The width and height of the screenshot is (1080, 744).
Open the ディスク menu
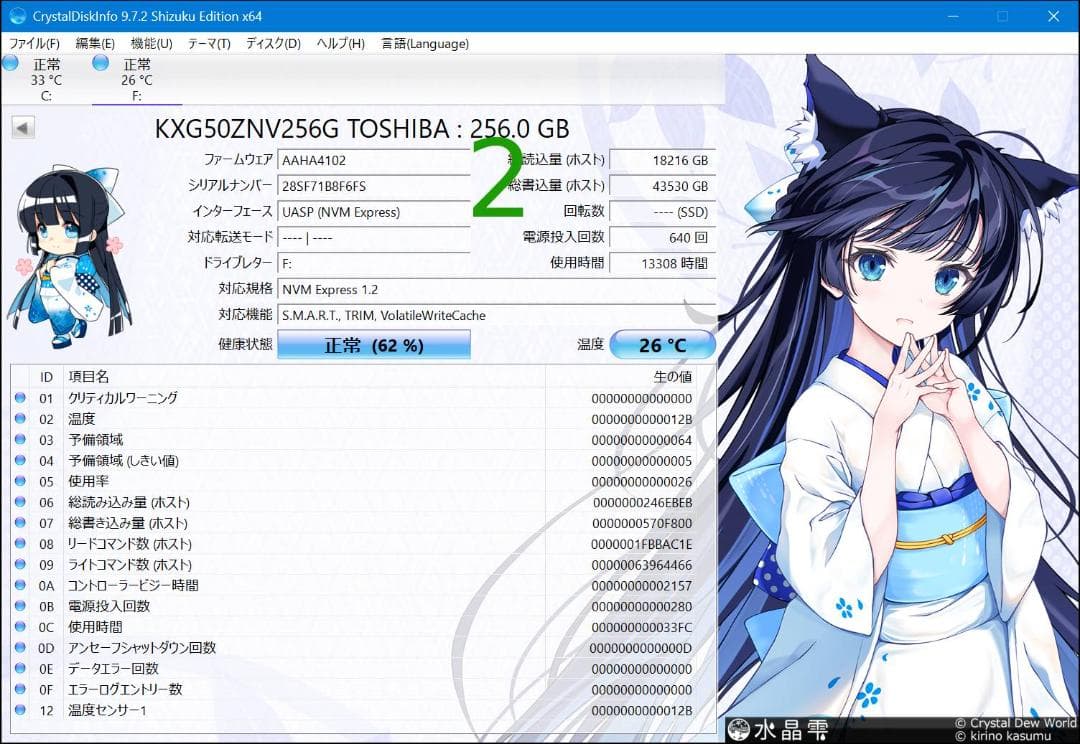point(272,43)
